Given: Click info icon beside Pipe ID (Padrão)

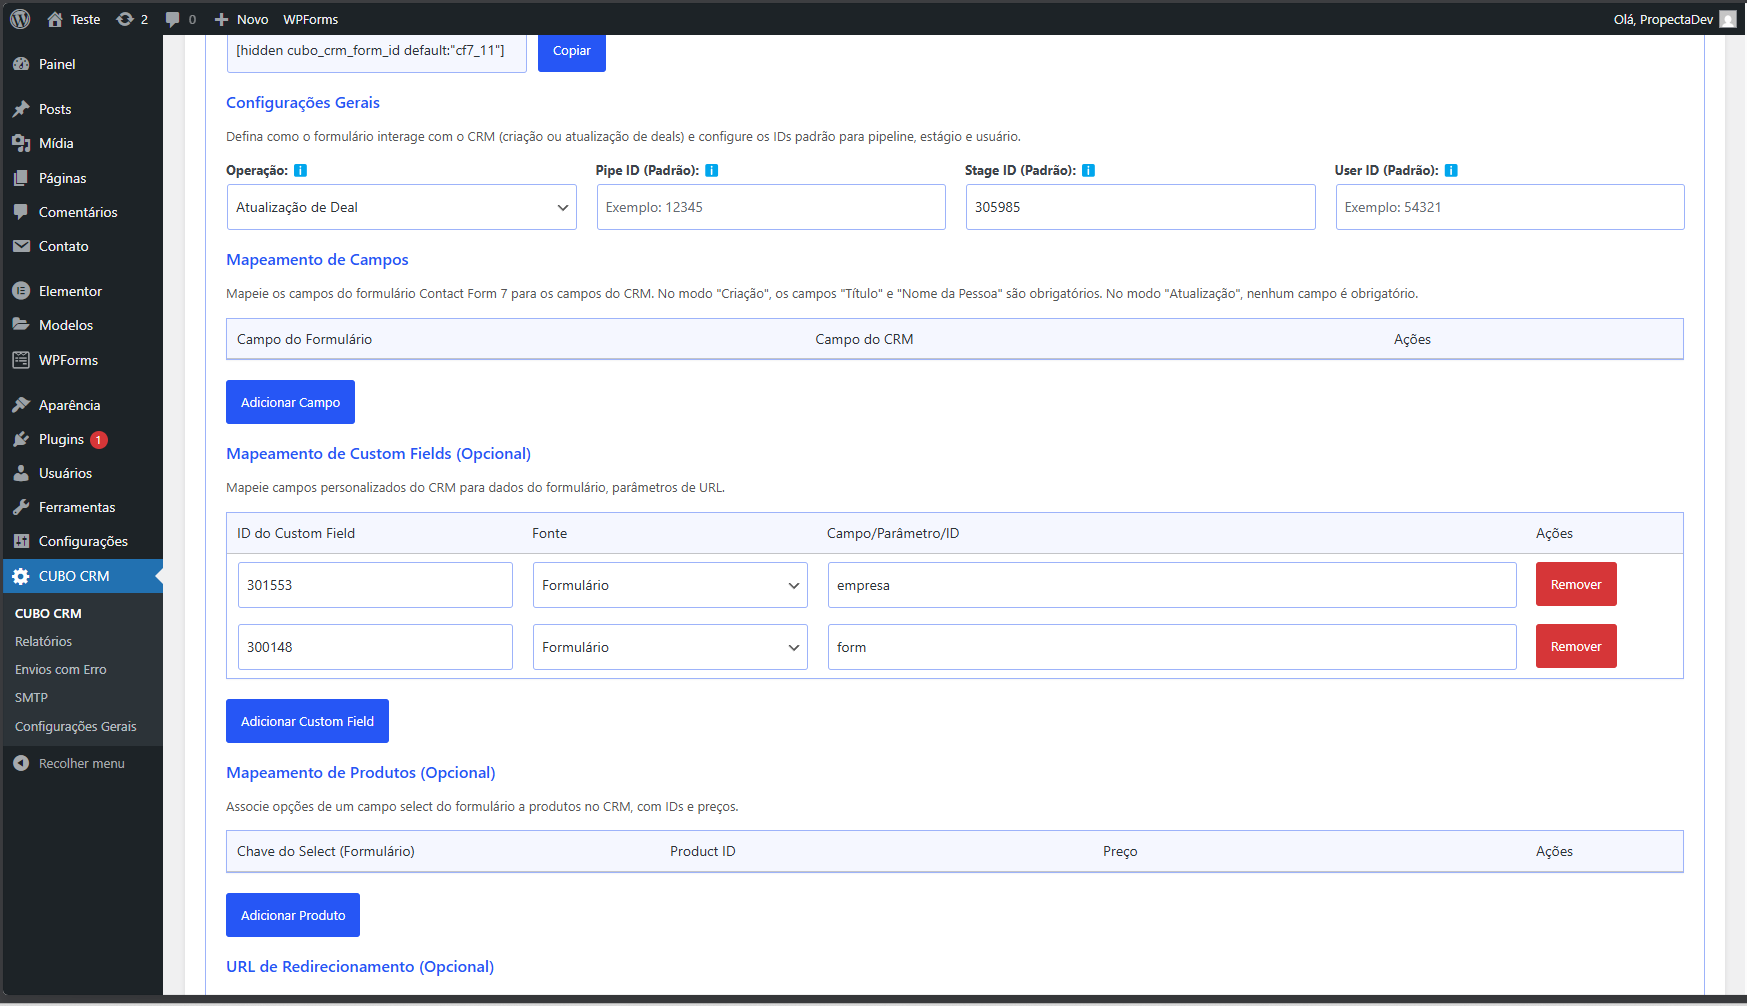Looking at the screenshot, I should pos(711,171).
